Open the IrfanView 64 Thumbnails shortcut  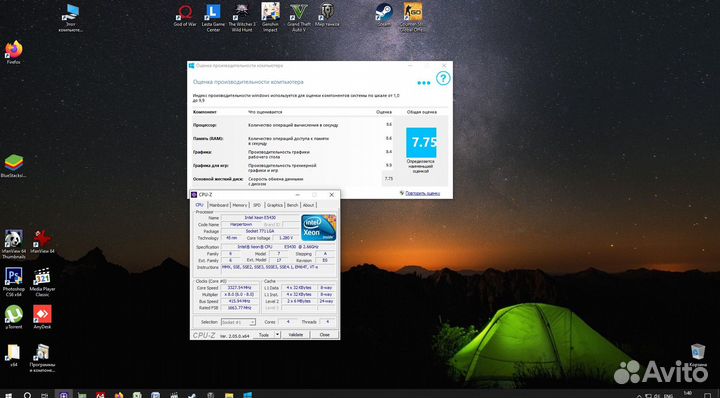pos(14,245)
